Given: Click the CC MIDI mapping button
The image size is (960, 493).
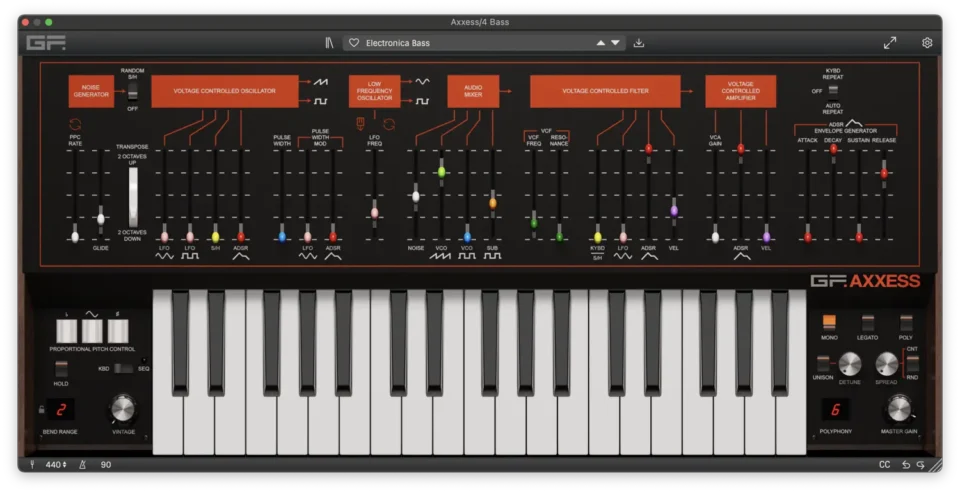Looking at the screenshot, I should (884, 465).
